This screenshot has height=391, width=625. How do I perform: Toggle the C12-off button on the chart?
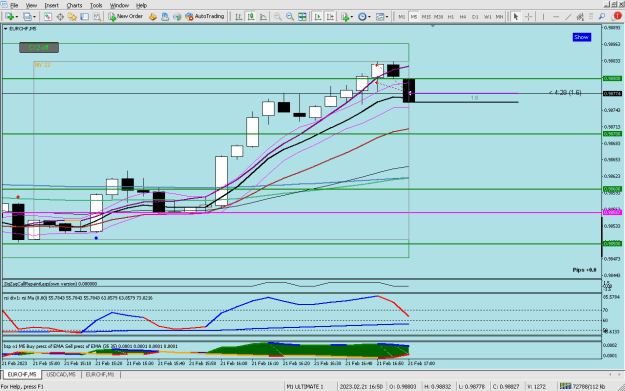[x=39, y=47]
